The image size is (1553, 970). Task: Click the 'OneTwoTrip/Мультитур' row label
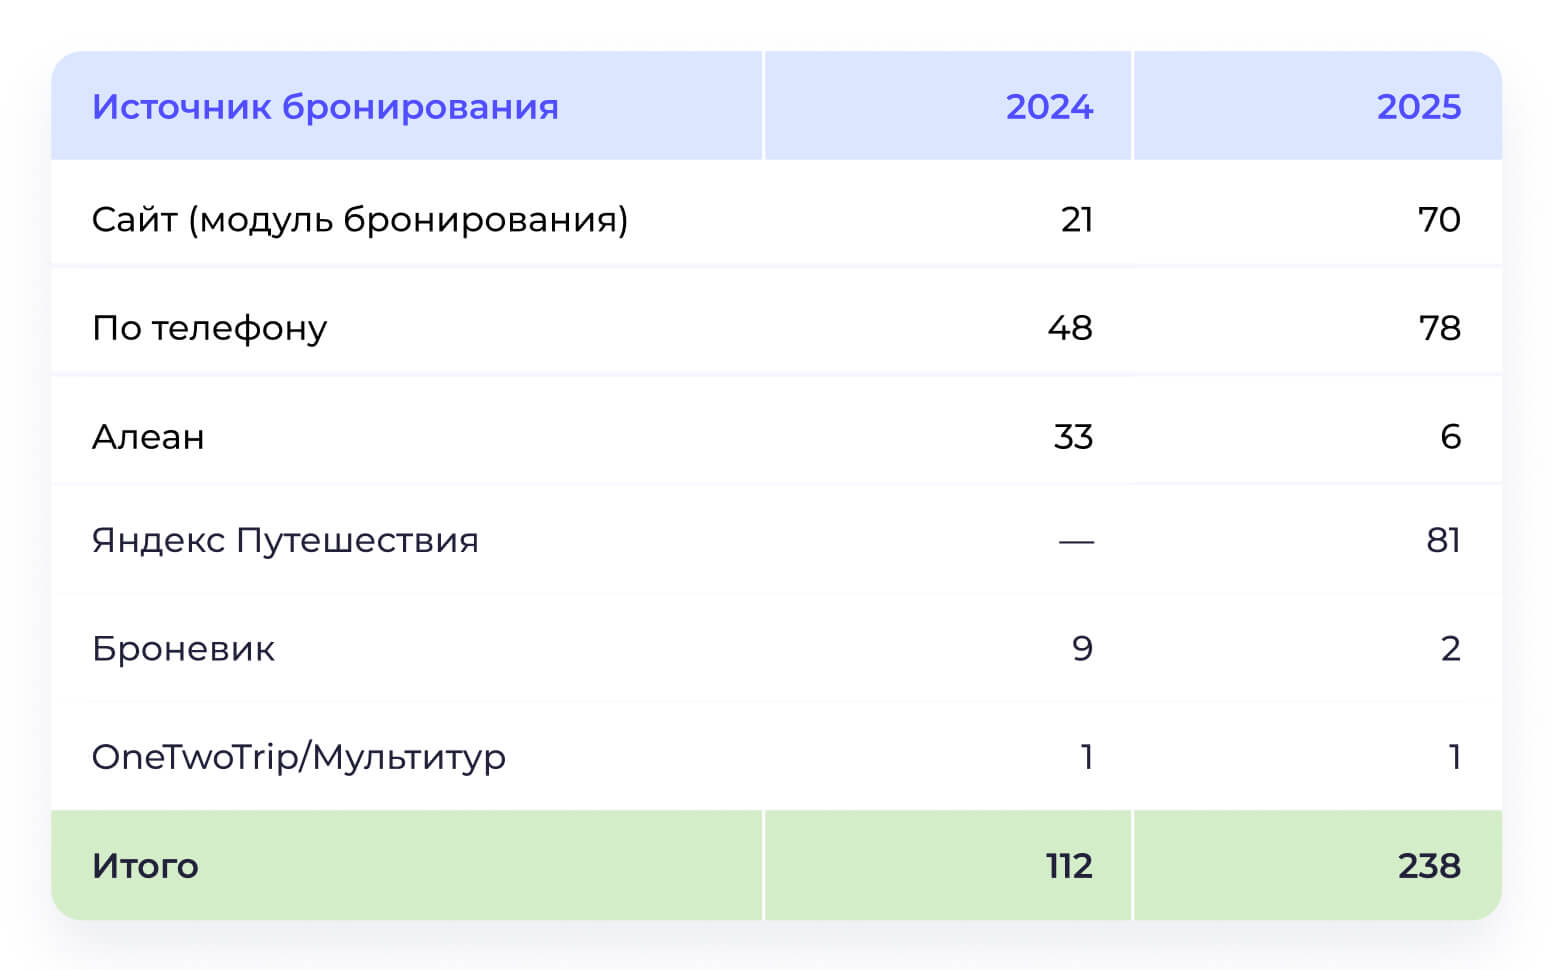[x=299, y=757]
